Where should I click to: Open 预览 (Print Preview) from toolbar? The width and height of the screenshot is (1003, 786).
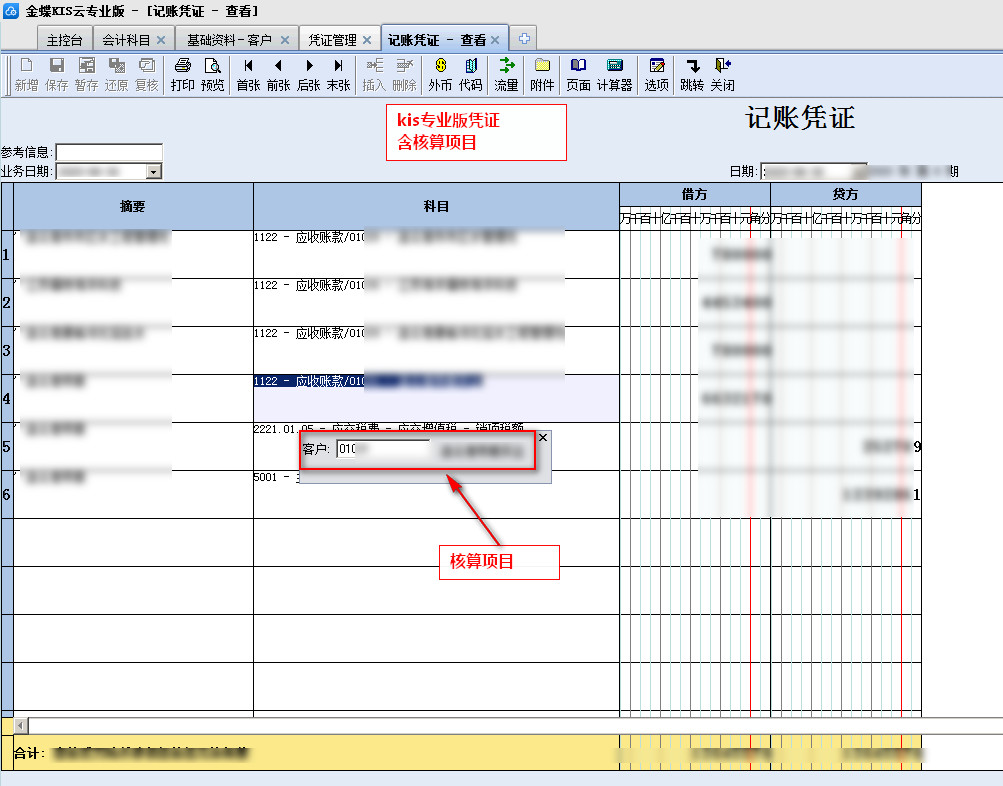click(x=213, y=74)
